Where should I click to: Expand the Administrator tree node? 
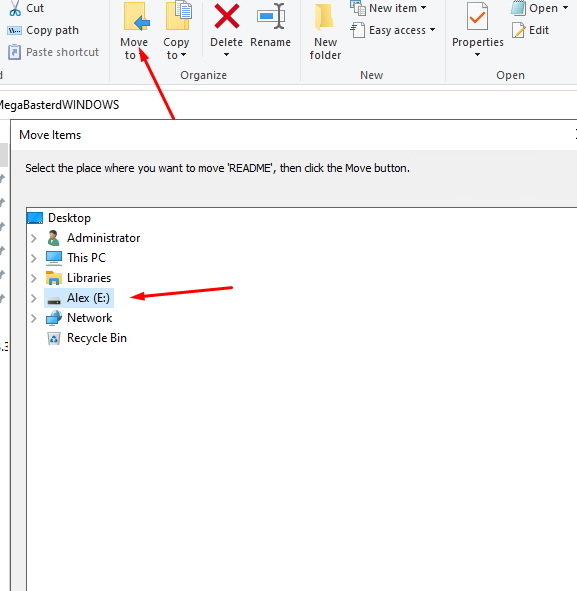(34, 238)
